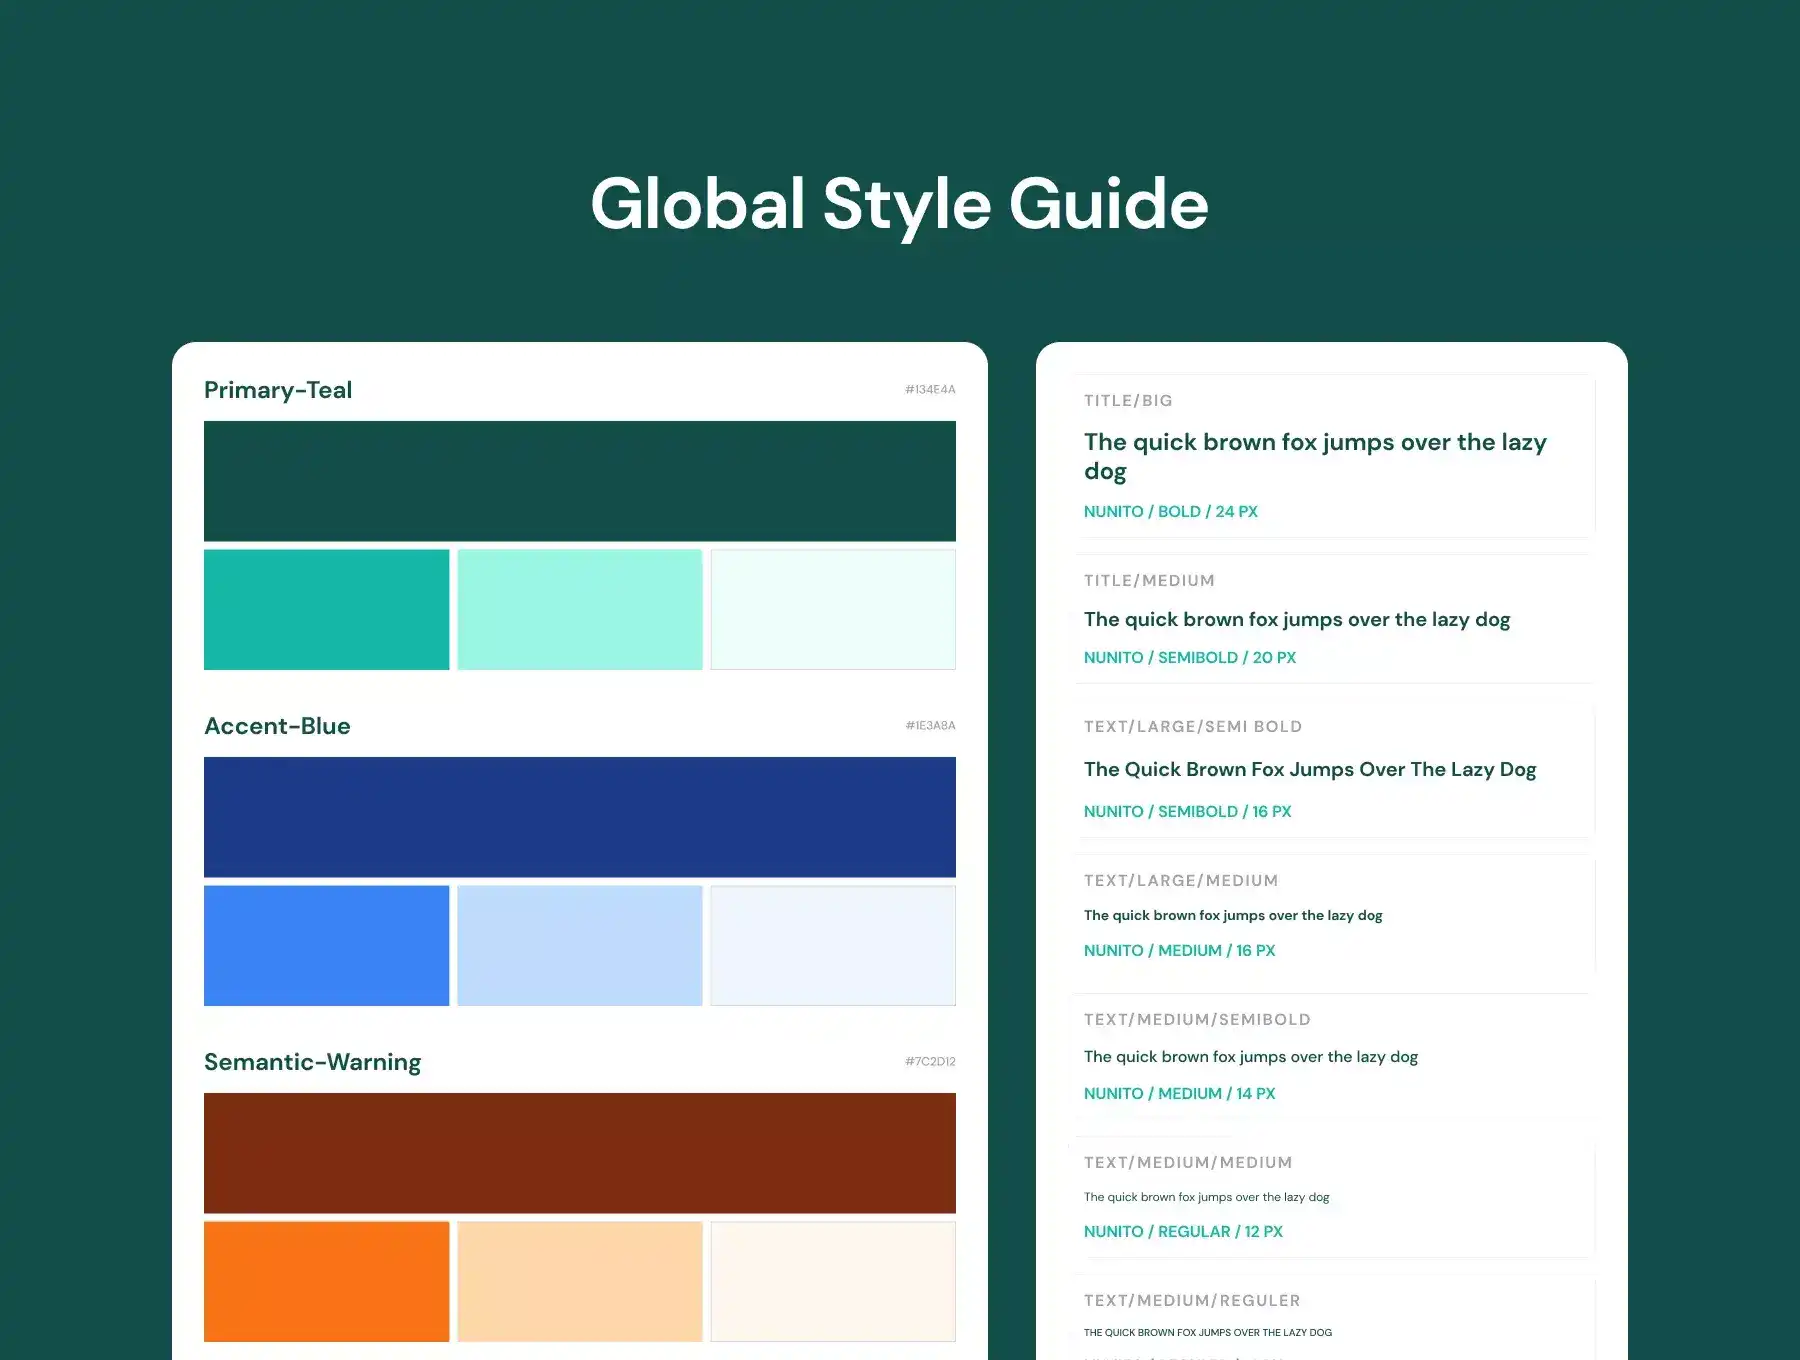Click the #7C2D12 hex code label
Image resolution: width=1800 pixels, height=1360 pixels.
tap(930, 1061)
